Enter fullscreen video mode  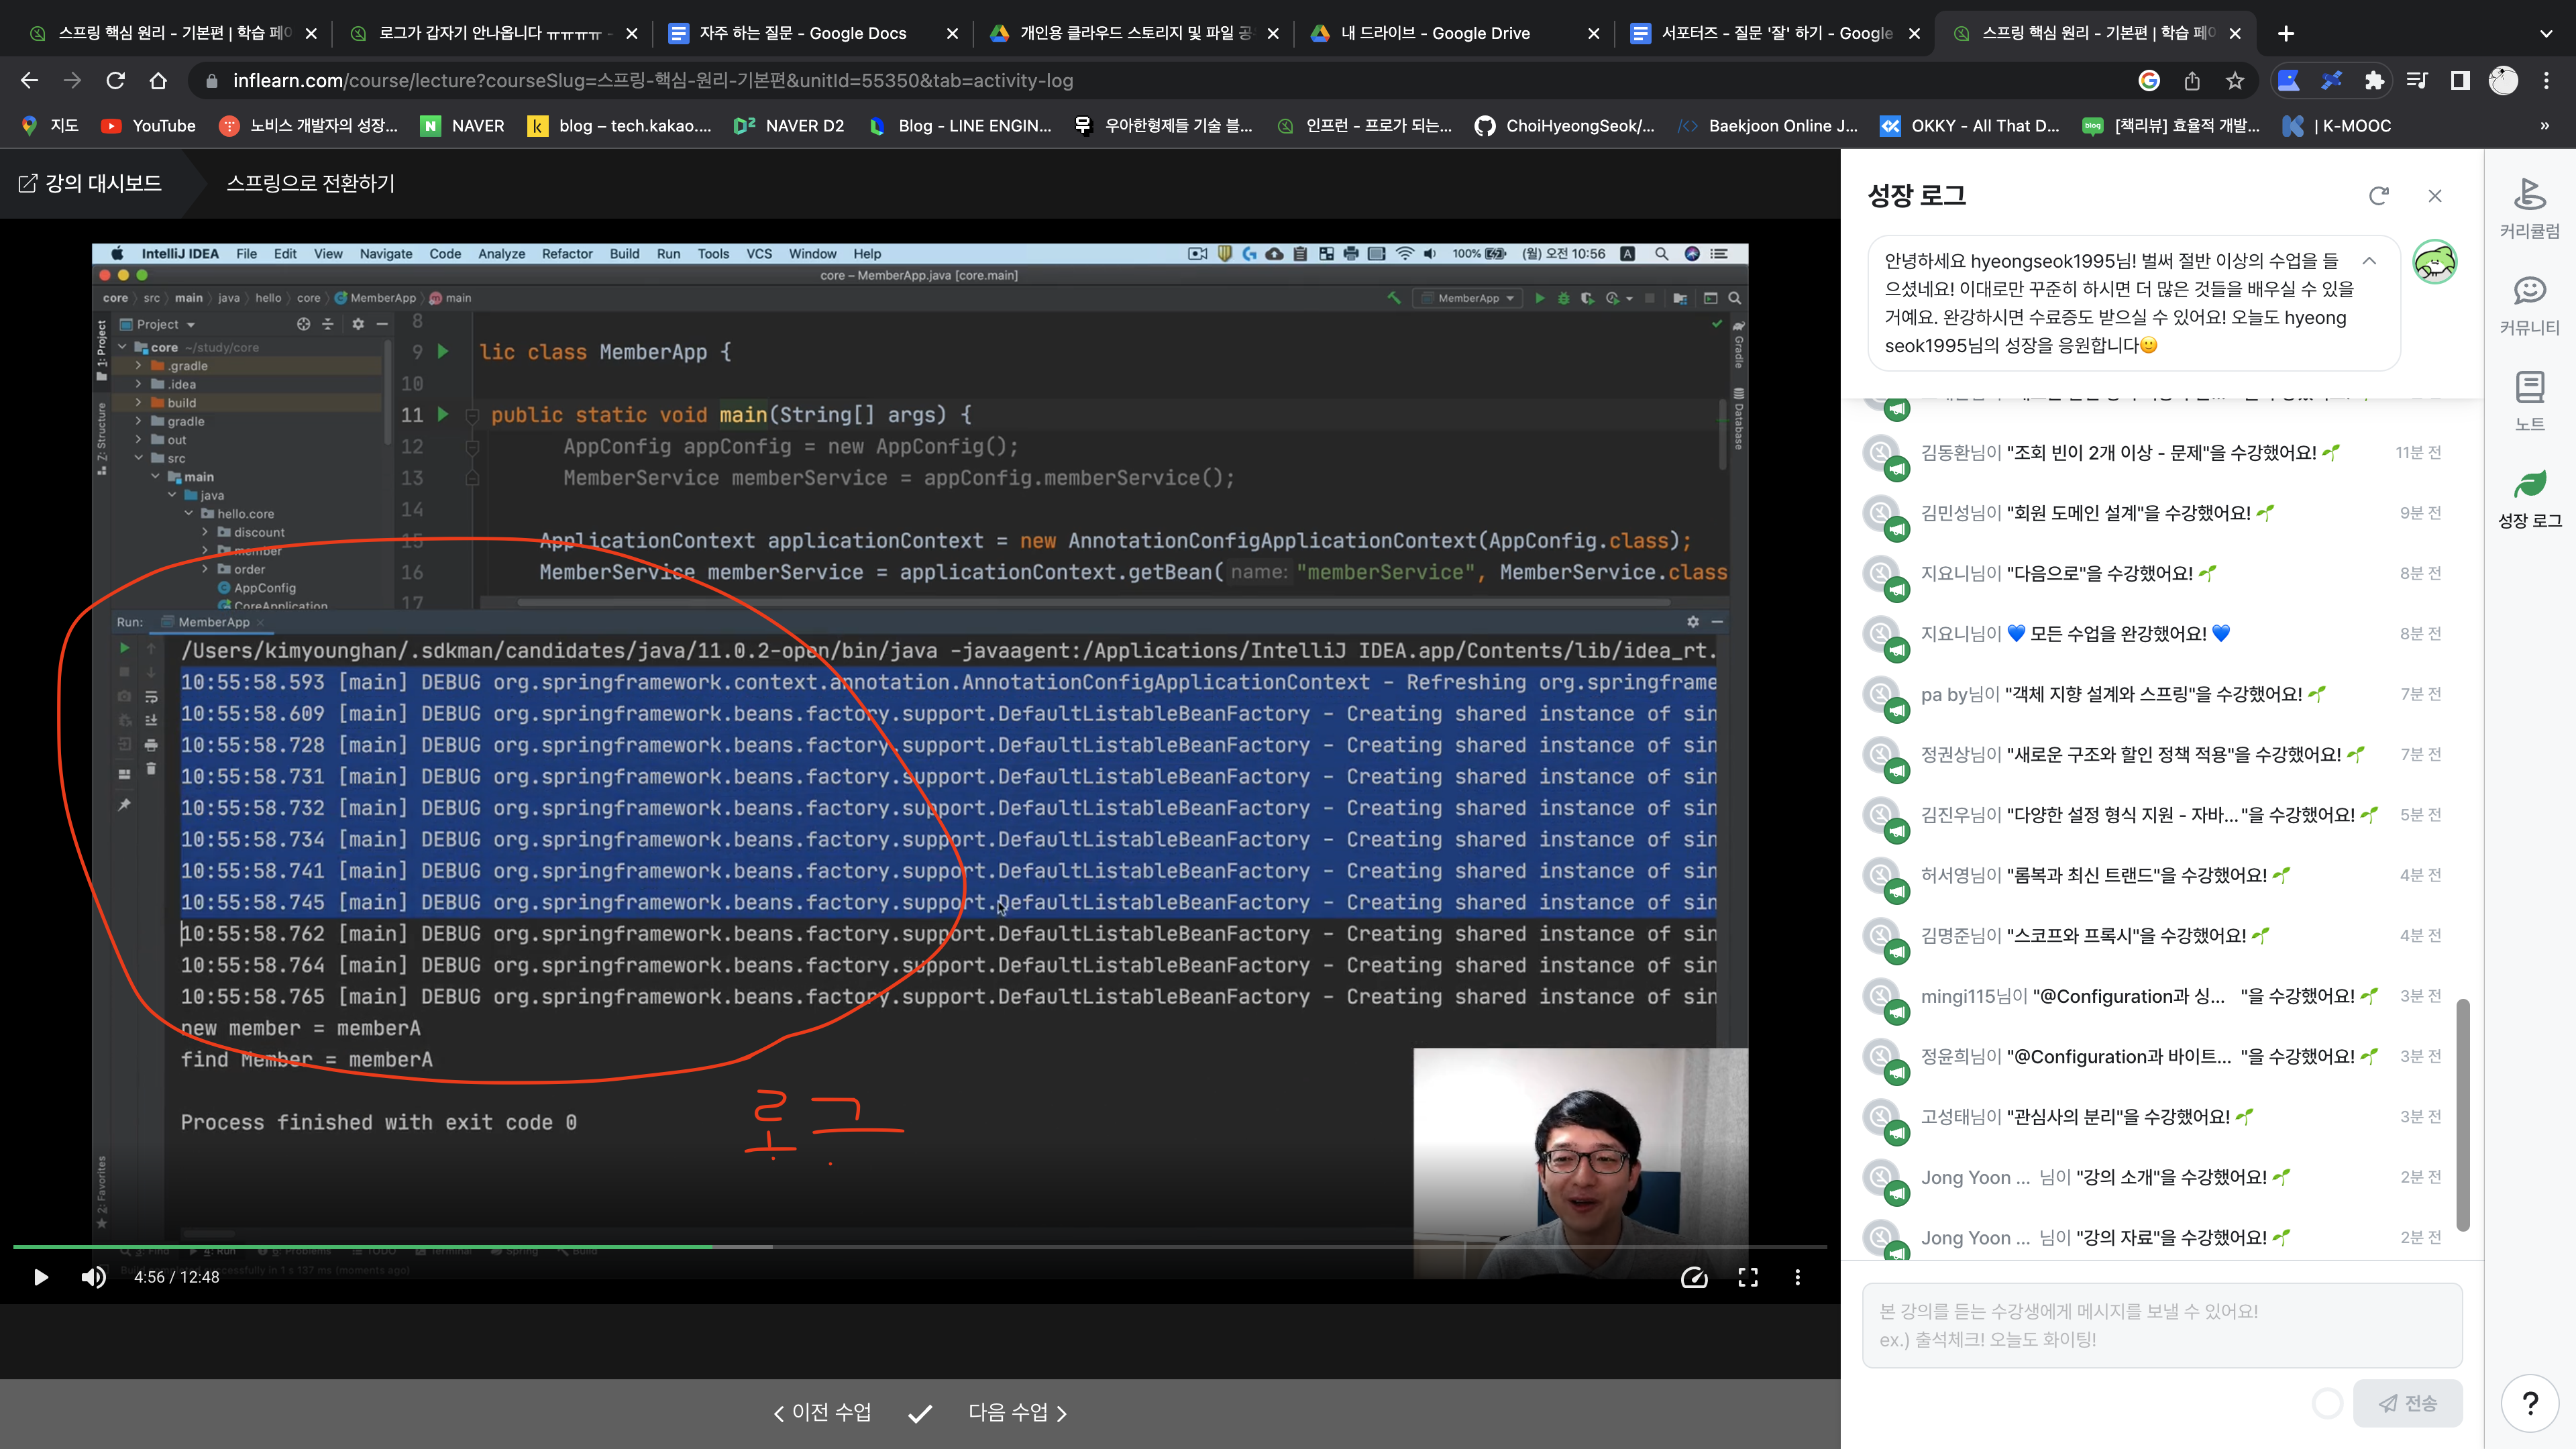[x=1748, y=1277]
